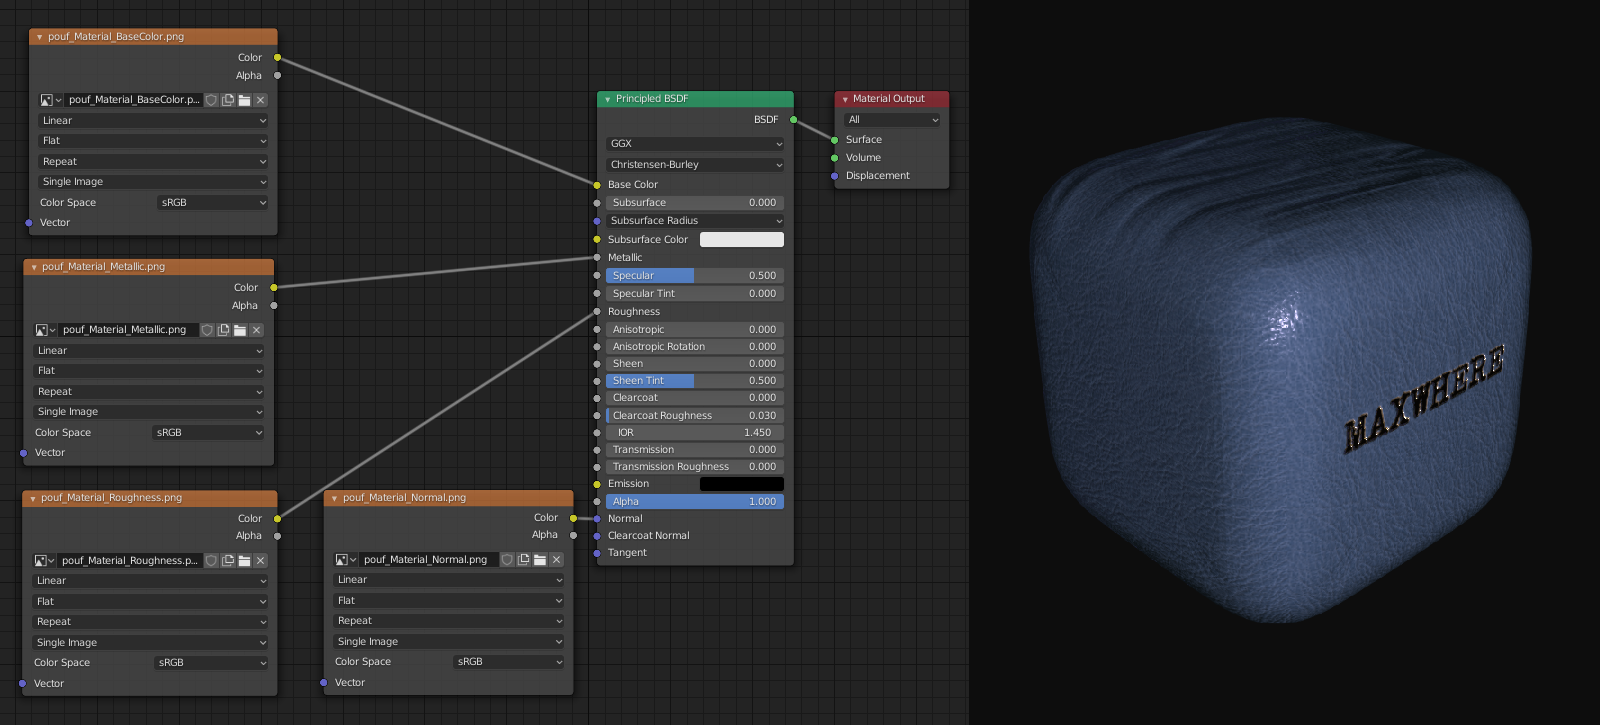Image resolution: width=1600 pixels, height=725 pixels.
Task: Unlink the Normal image with X icon
Action: [x=556, y=560]
